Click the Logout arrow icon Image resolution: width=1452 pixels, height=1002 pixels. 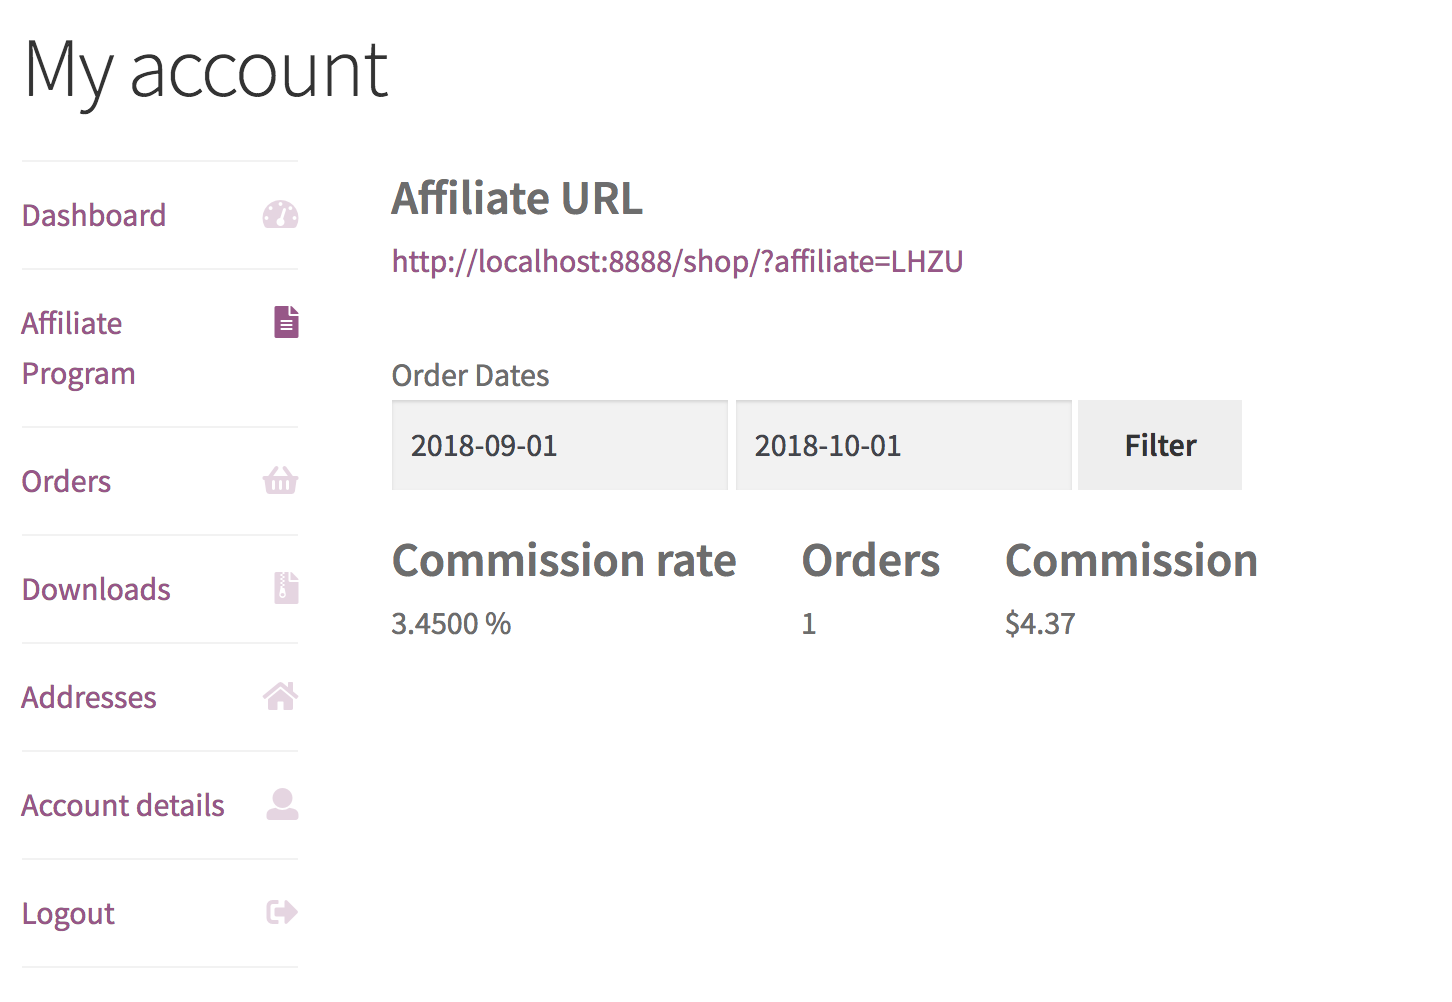pos(282,912)
